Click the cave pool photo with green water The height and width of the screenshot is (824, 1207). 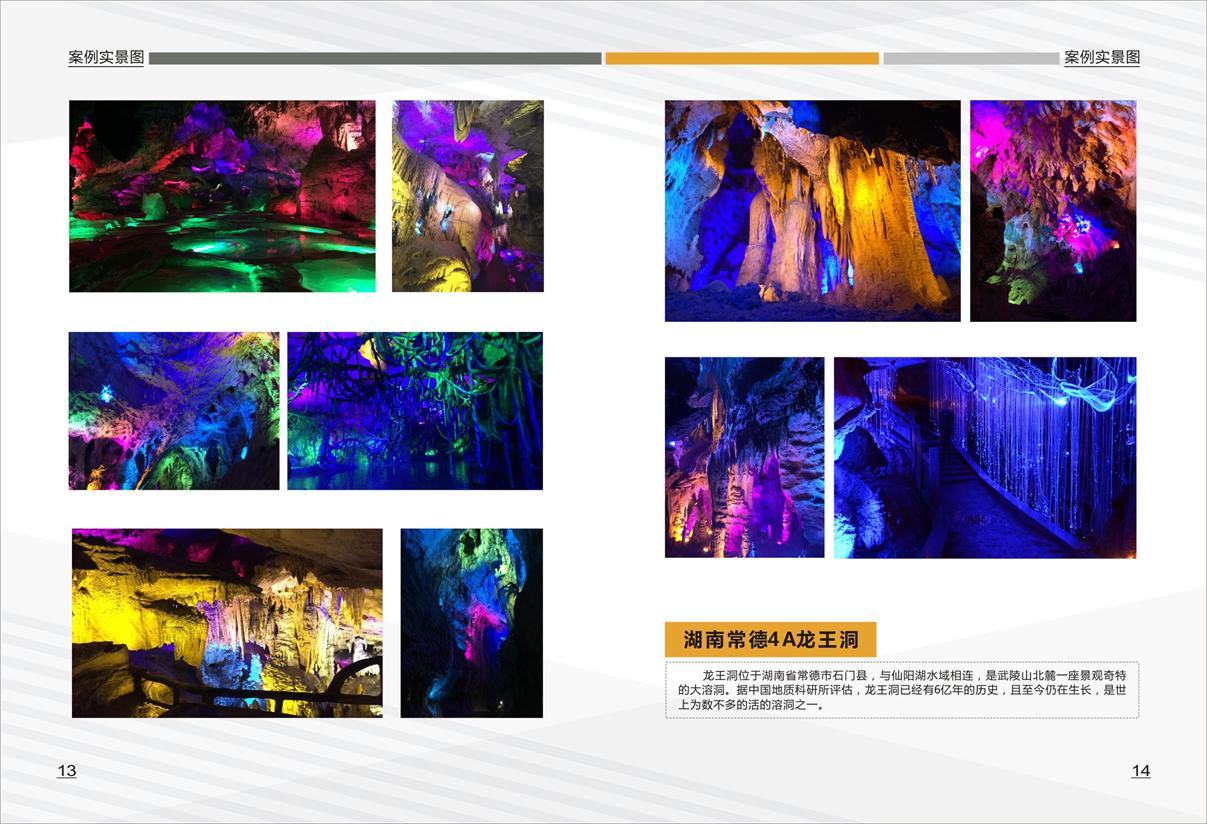(222, 196)
